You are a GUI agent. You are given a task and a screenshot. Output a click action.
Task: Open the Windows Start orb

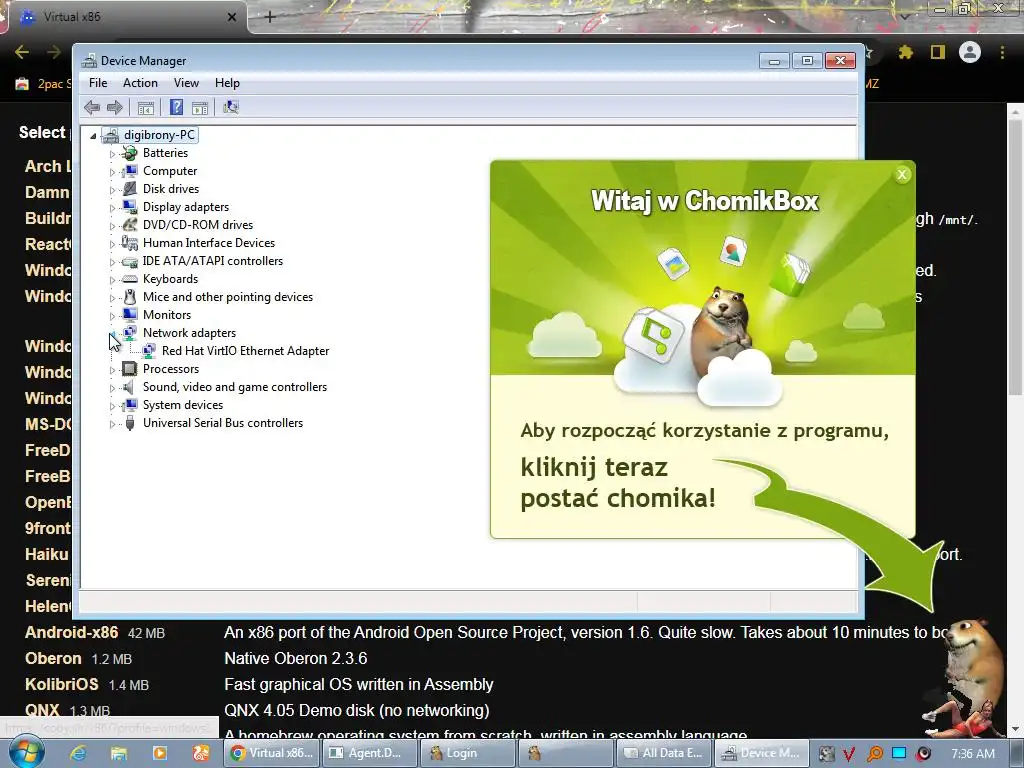26,752
